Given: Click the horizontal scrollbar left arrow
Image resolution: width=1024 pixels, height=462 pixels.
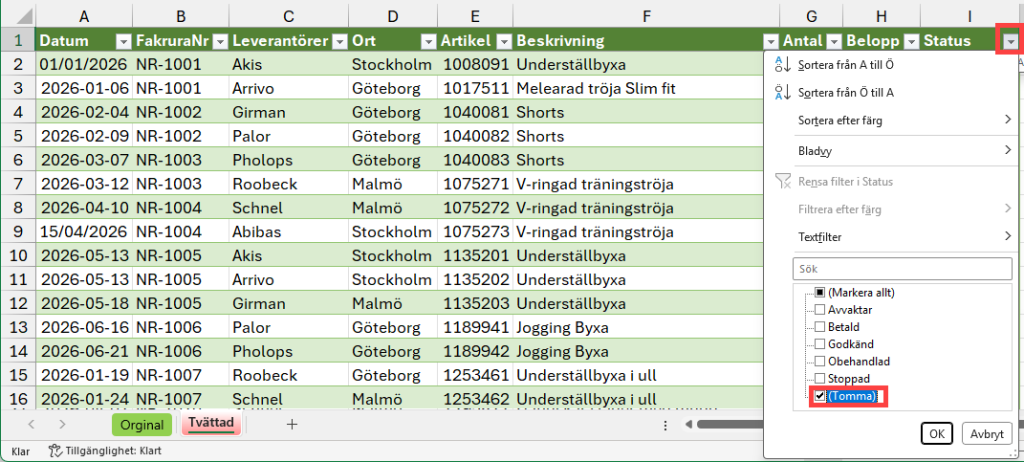Looking at the screenshot, I should [x=688, y=425].
